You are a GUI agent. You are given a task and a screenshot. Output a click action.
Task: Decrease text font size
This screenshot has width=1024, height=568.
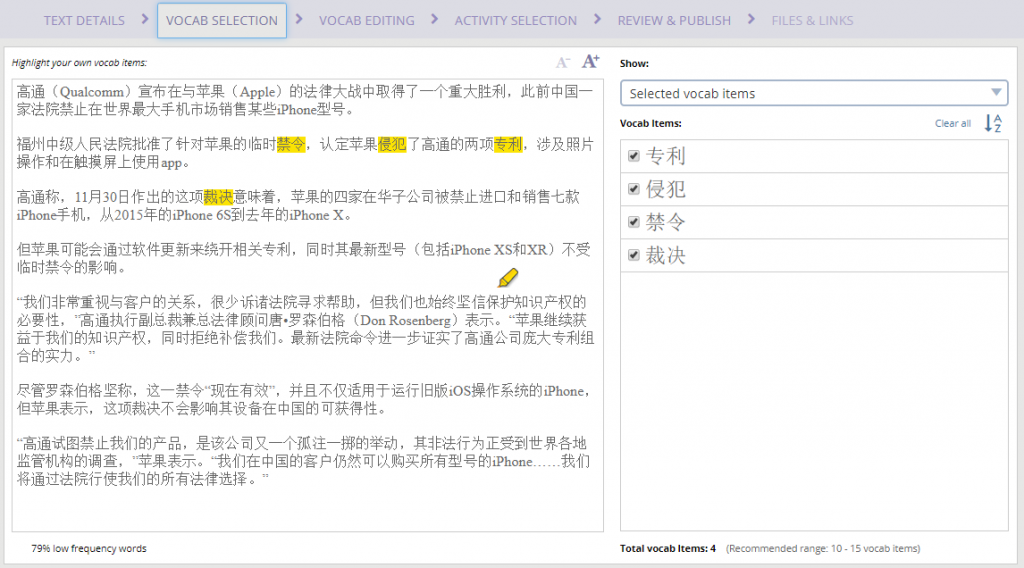pyautogui.click(x=563, y=62)
